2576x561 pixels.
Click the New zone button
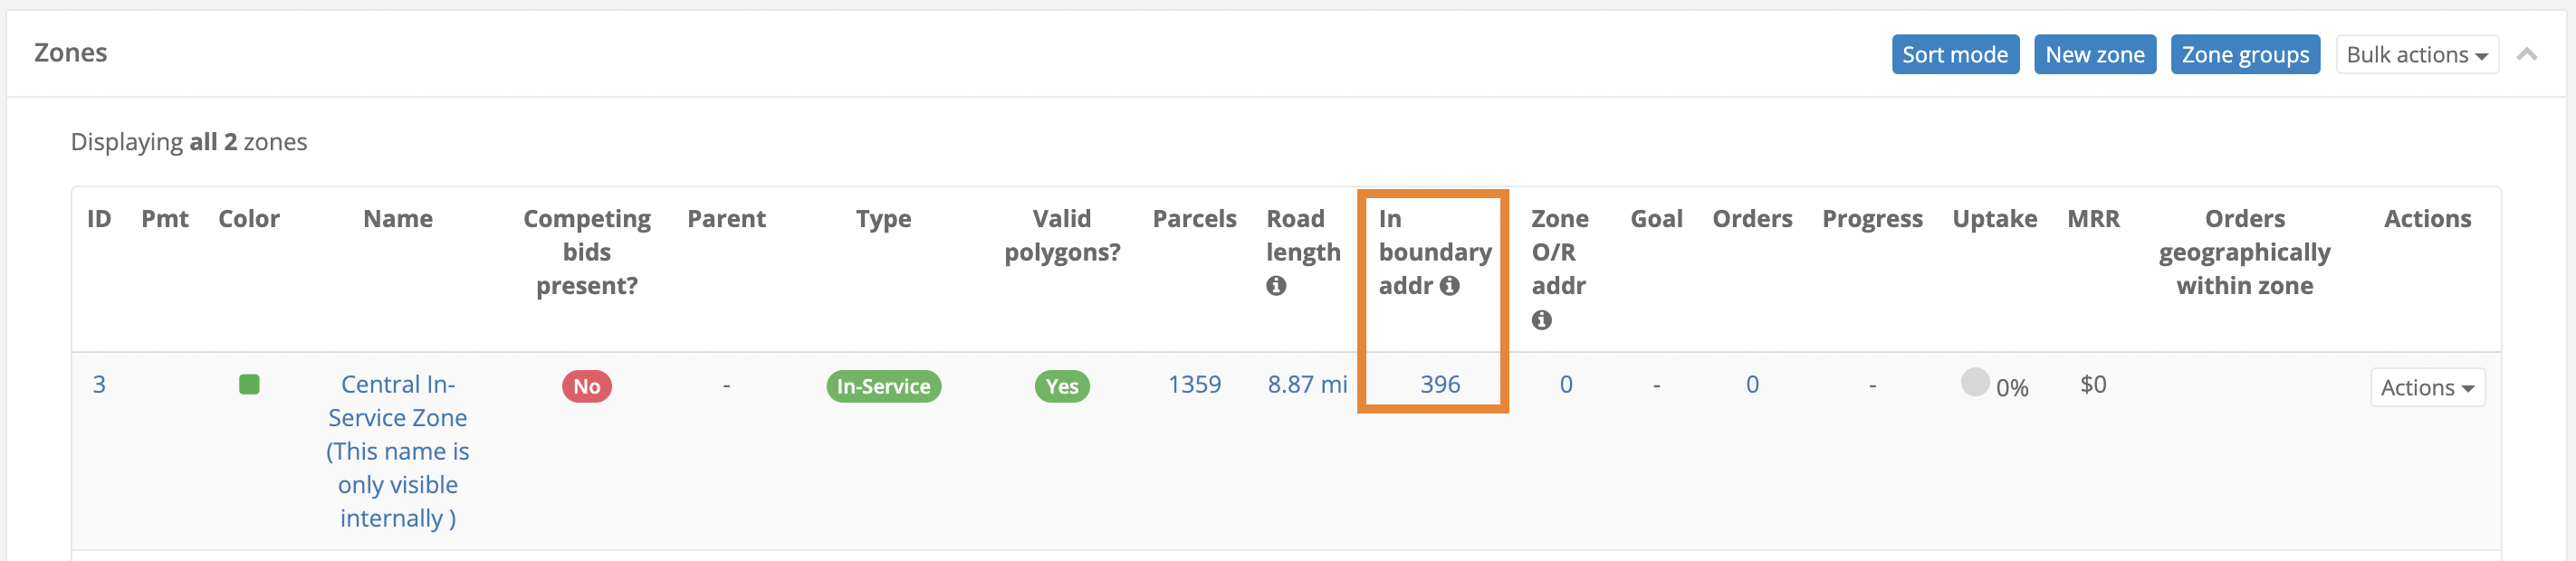[2094, 55]
